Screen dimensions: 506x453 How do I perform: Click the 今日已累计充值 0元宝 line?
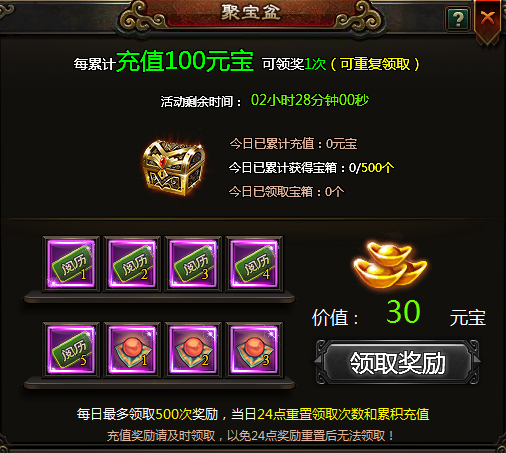(293, 144)
